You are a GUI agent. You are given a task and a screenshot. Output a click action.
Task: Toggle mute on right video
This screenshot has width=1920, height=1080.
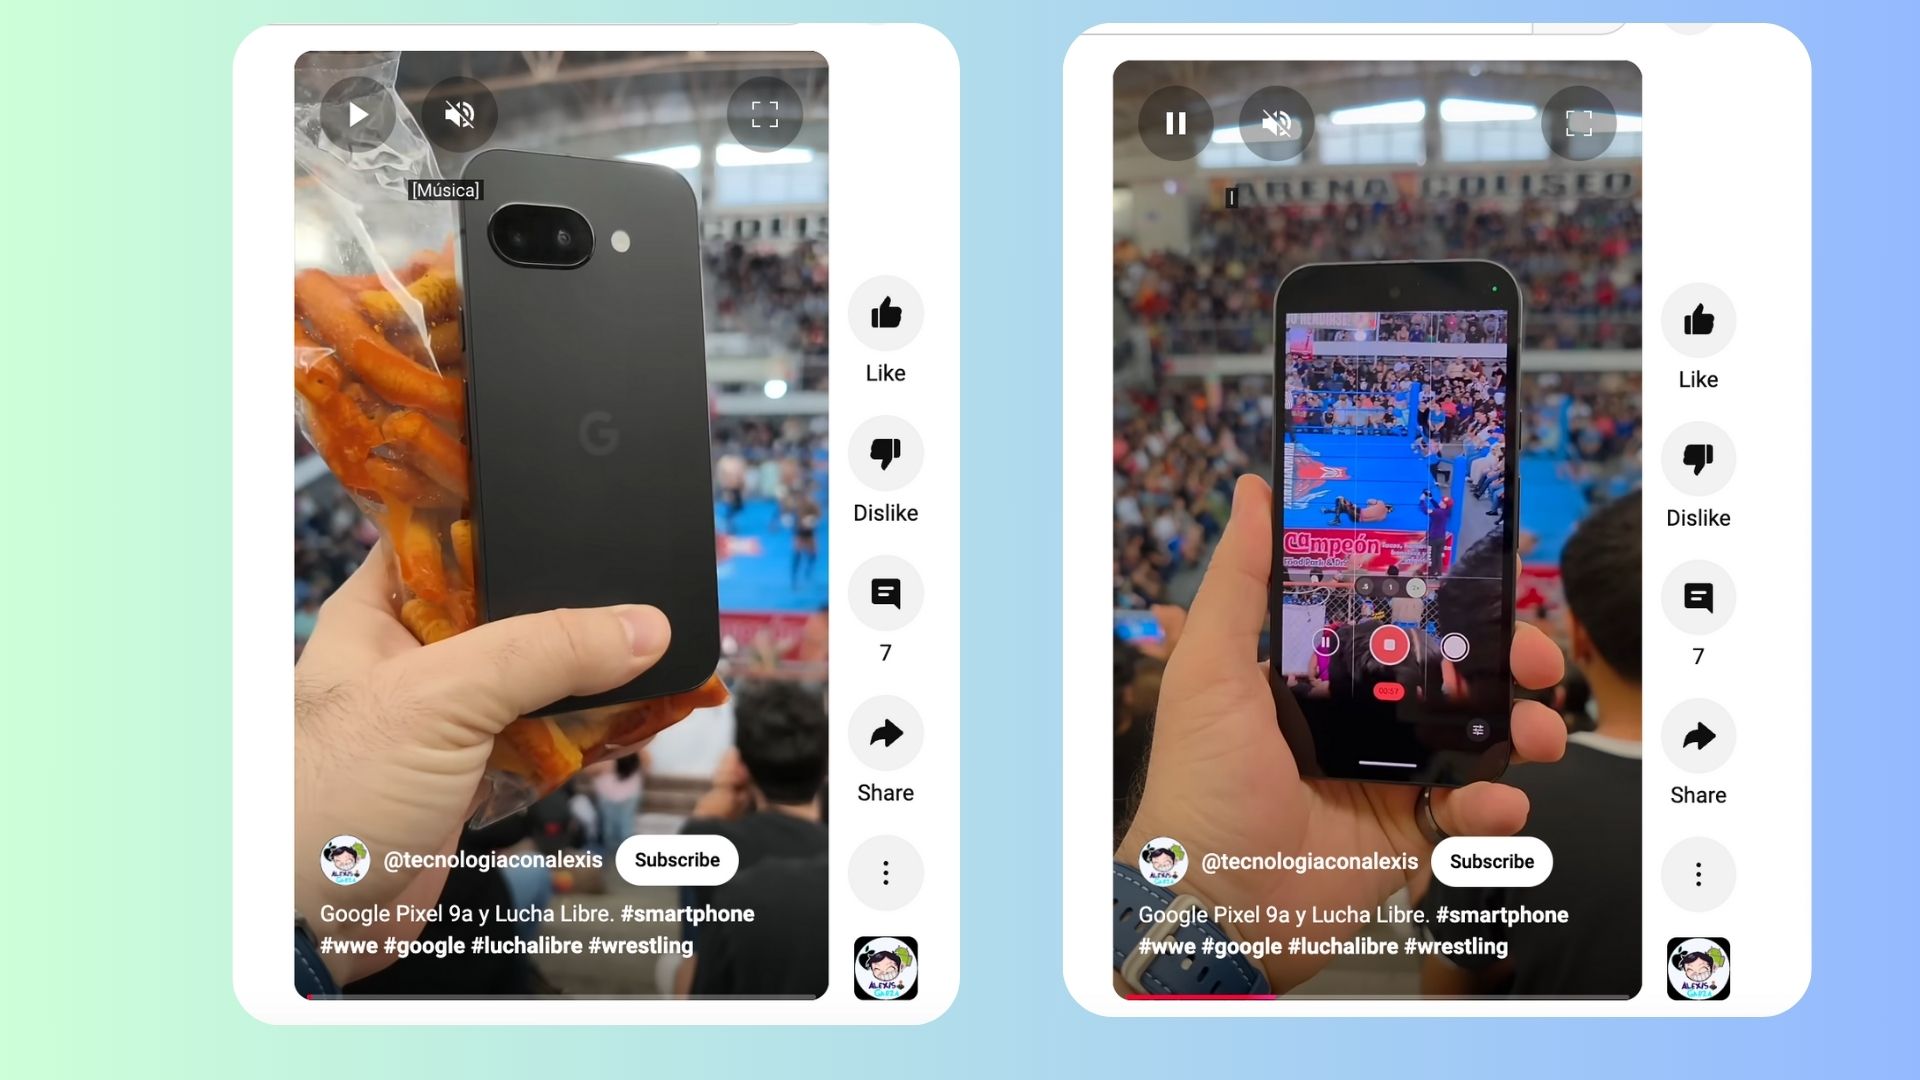[1275, 123]
